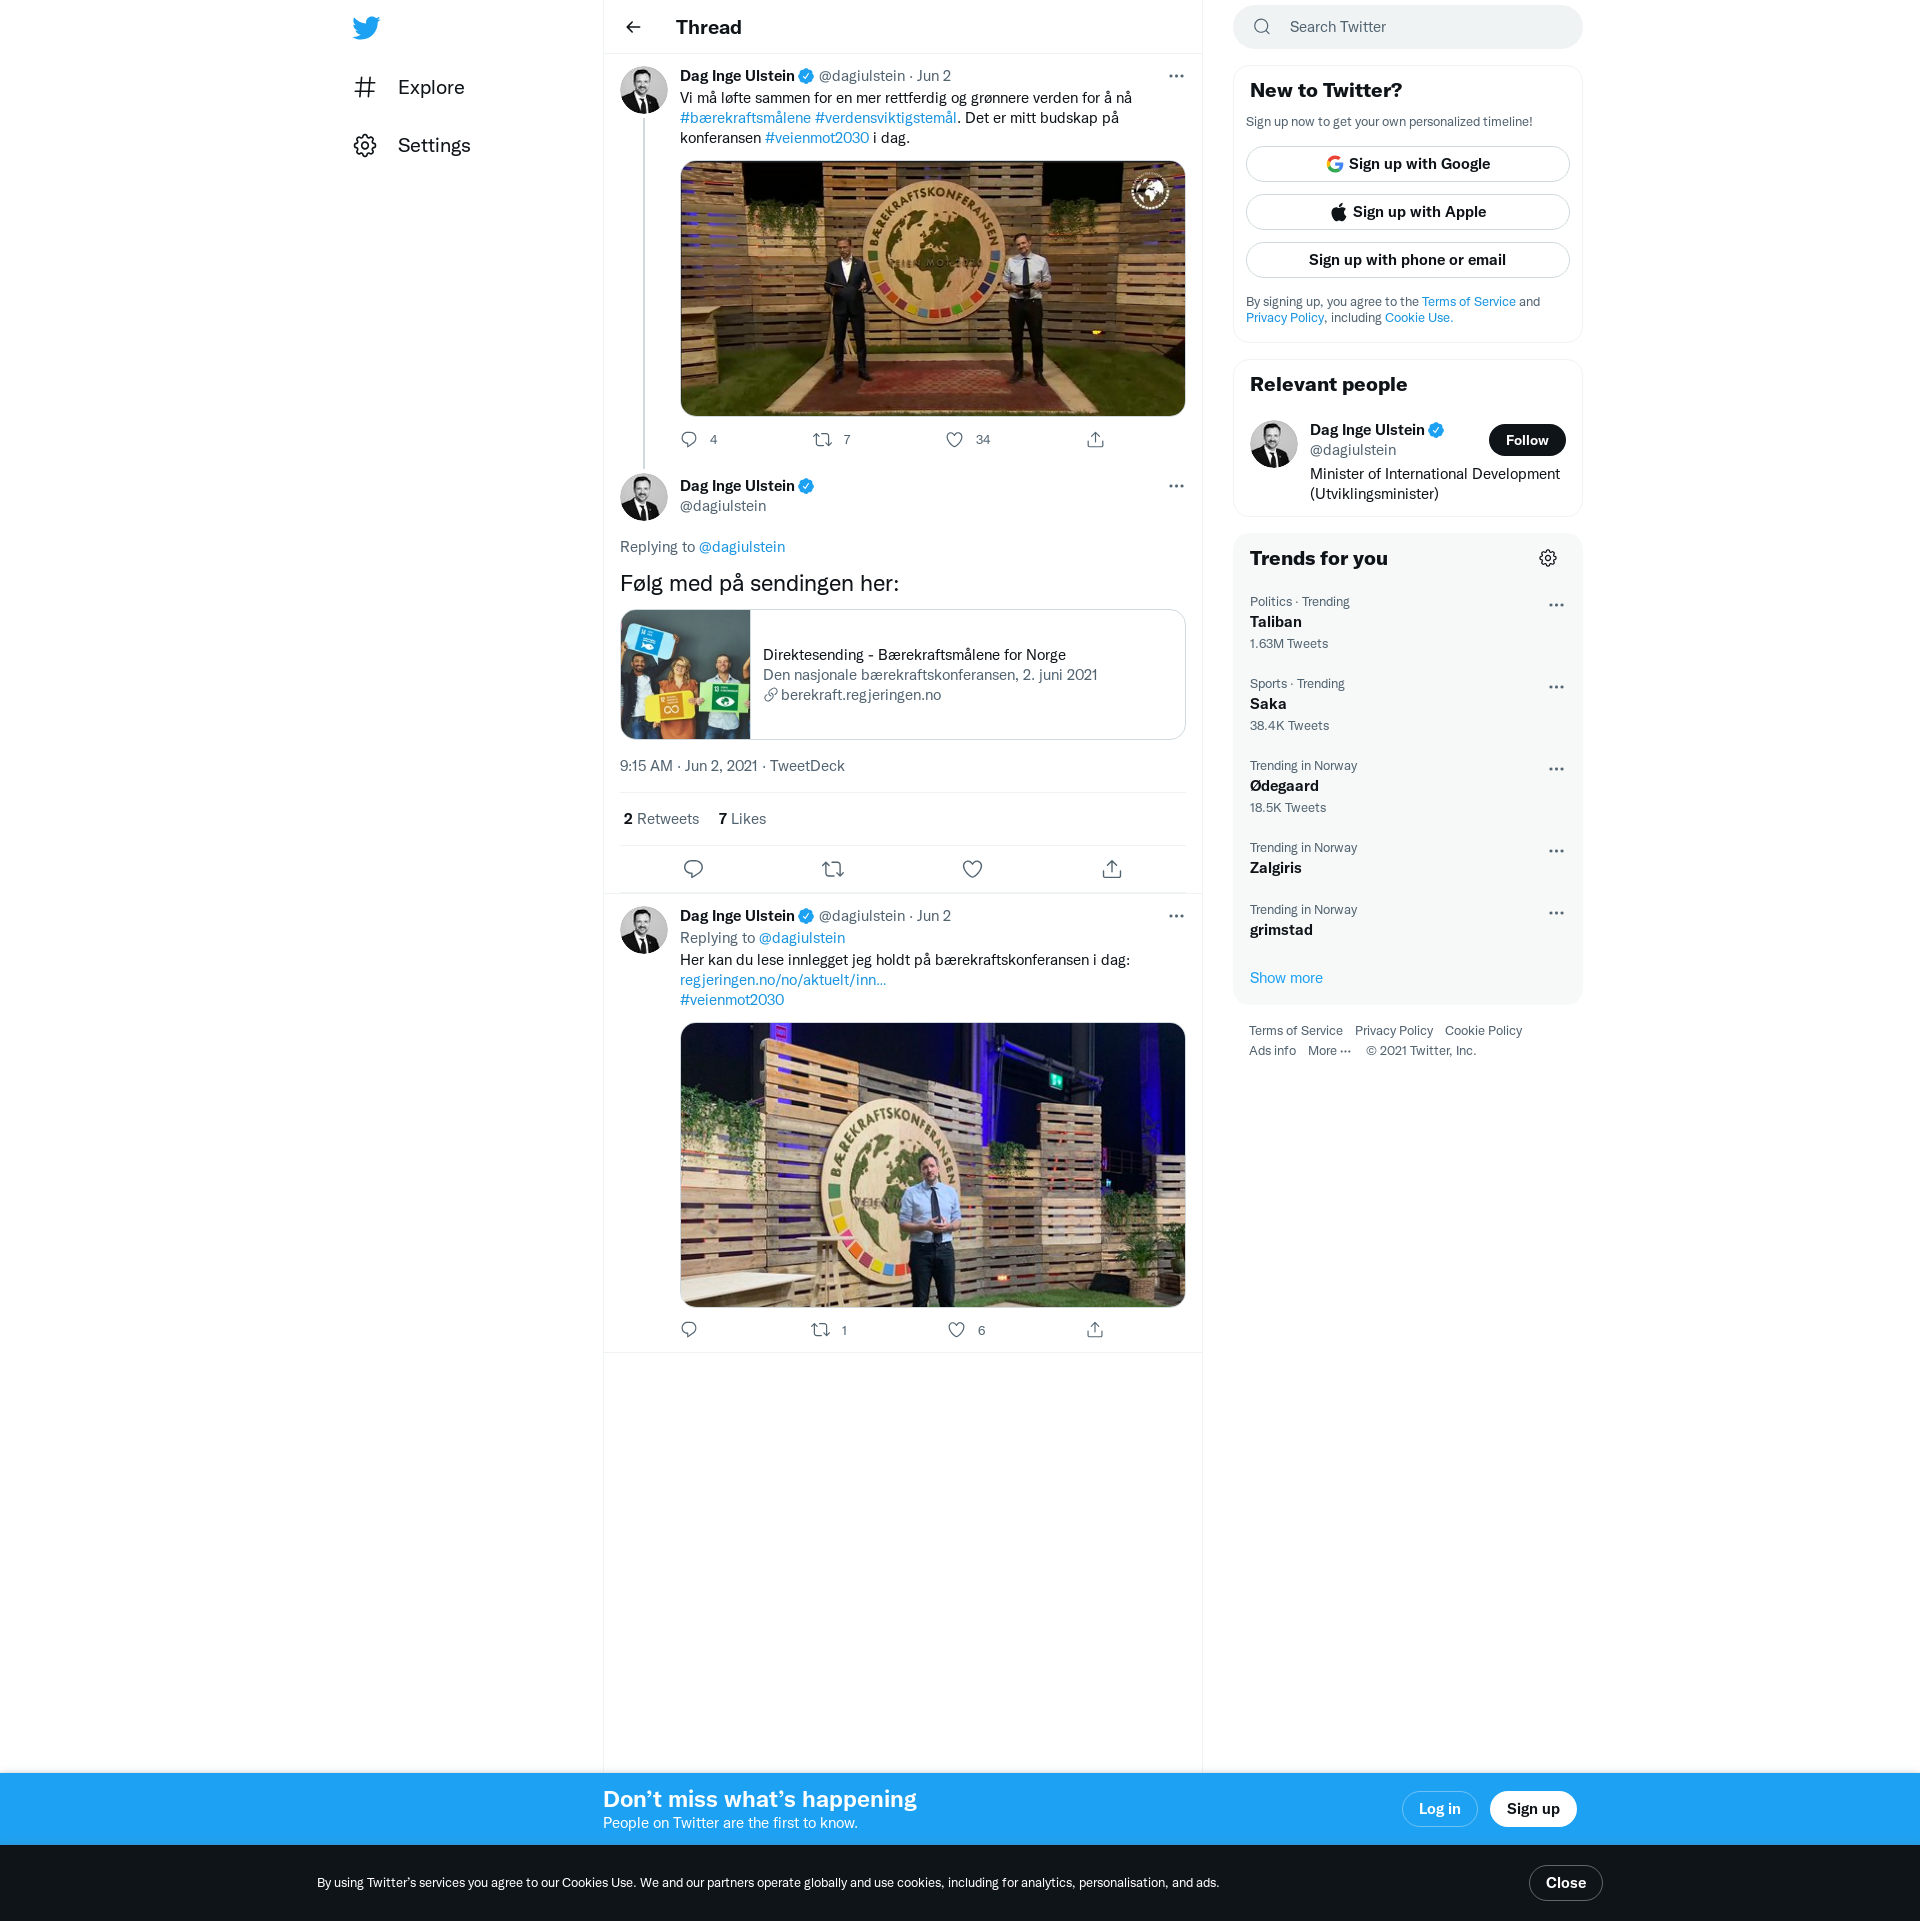Click the search magnifier icon
1920x1921 pixels.
tap(1262, 27)
